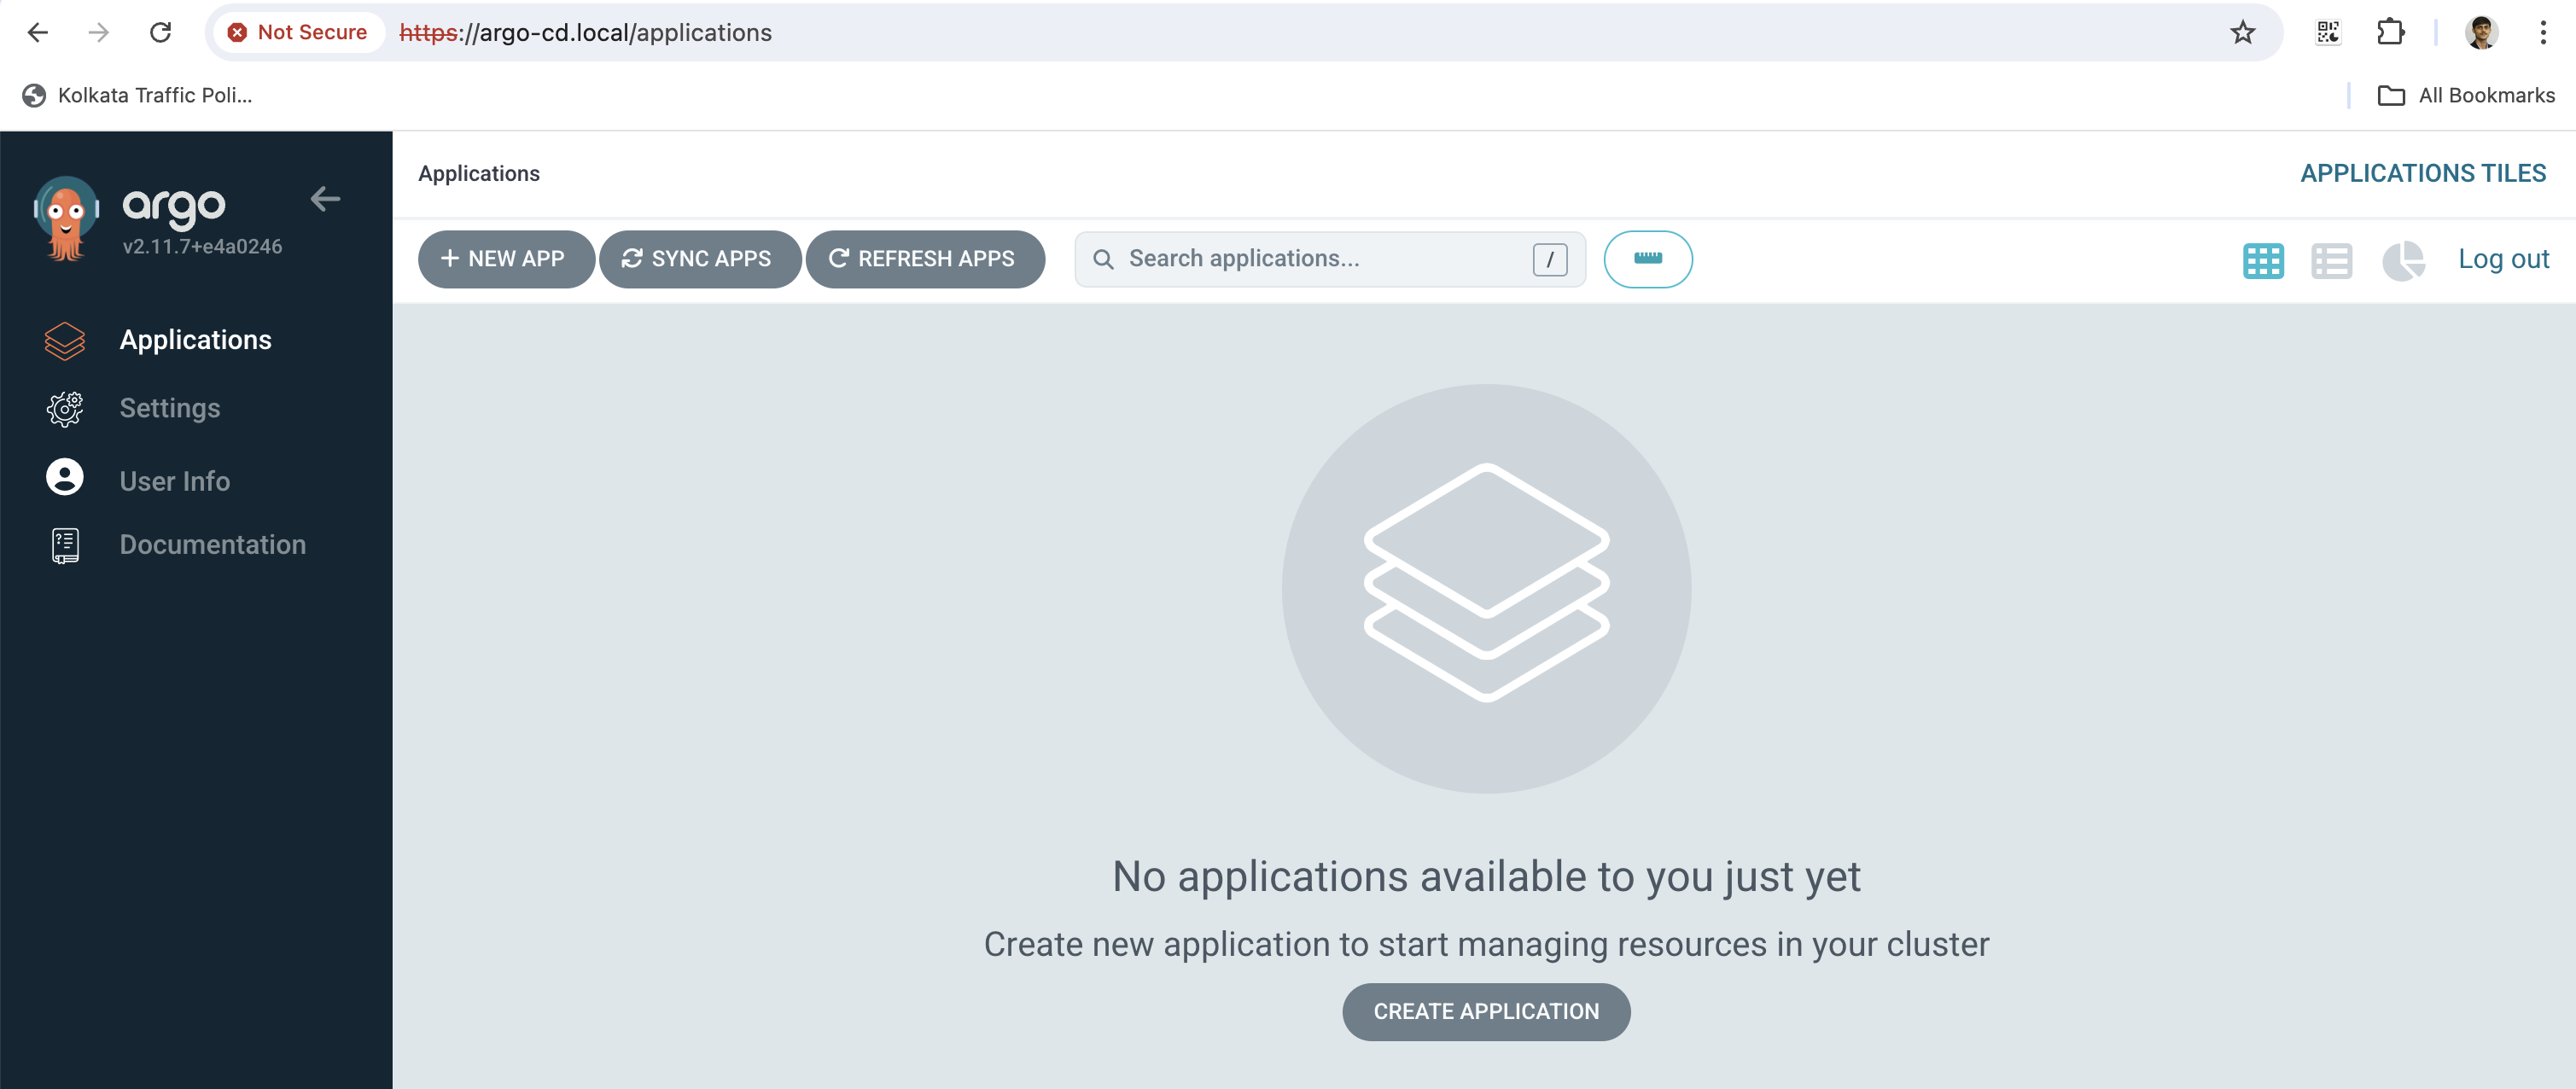Collapse the Argo sidebar with the arrow
Image resolution: width=2576 pixels, height=1089 pixels.
pos(325,199)
